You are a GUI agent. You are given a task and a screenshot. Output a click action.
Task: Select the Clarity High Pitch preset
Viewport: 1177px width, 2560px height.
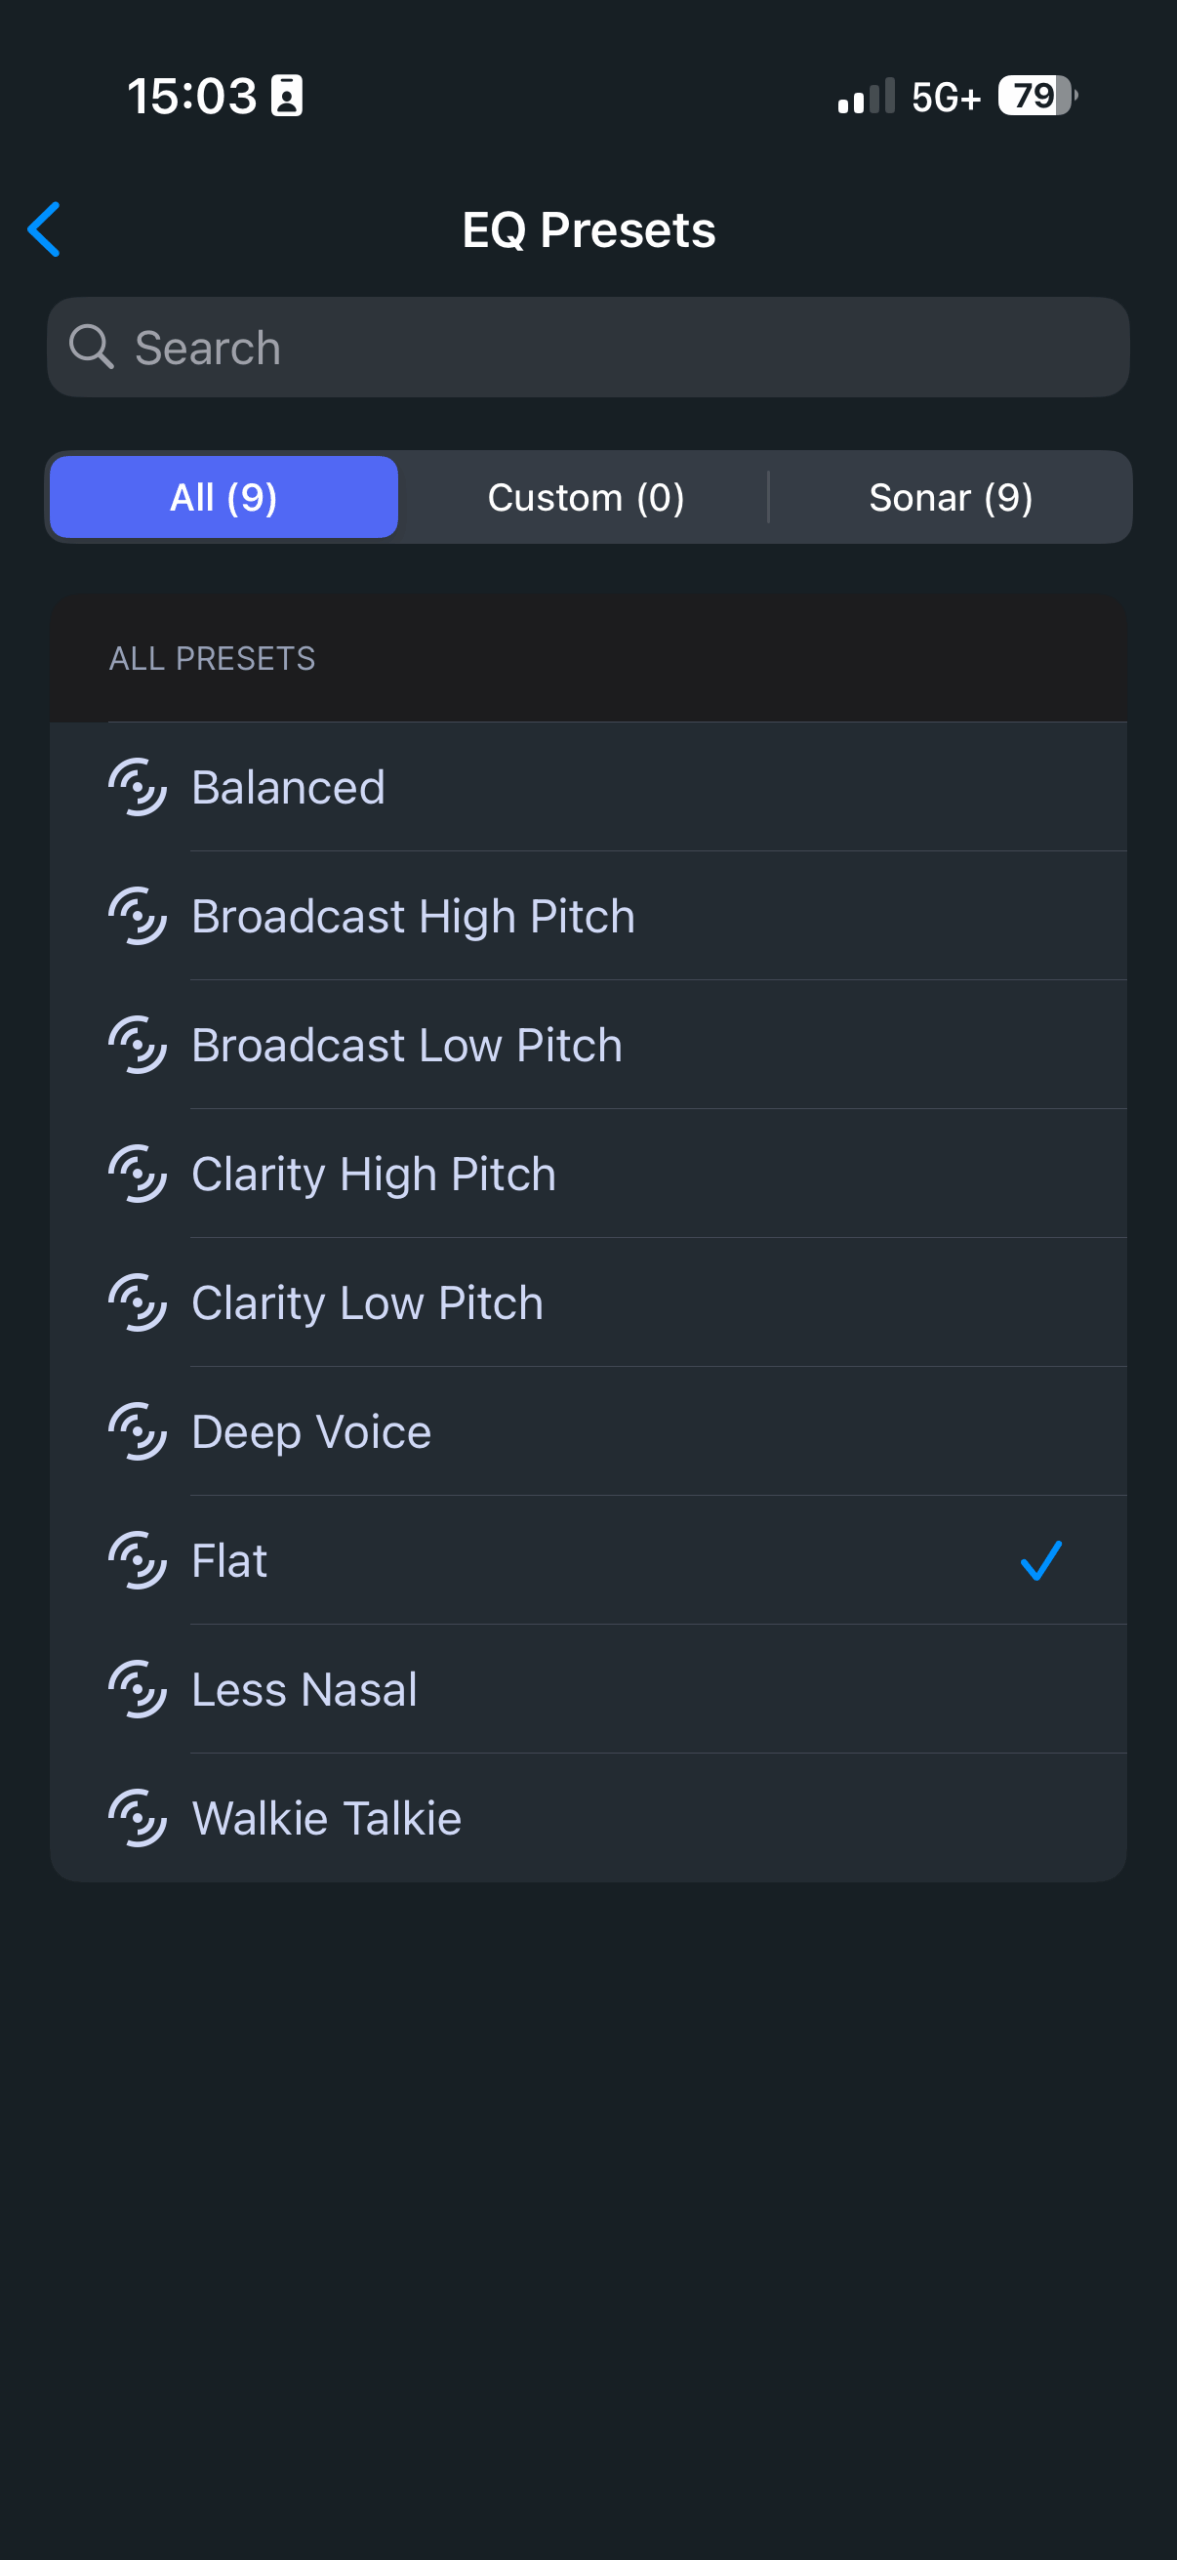[x=374, y=1175]
